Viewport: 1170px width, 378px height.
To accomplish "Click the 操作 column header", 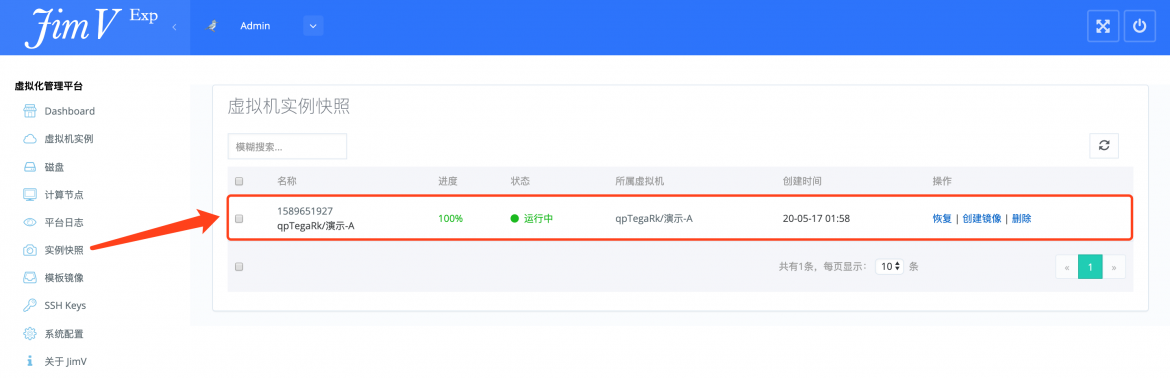I will 942,181.
